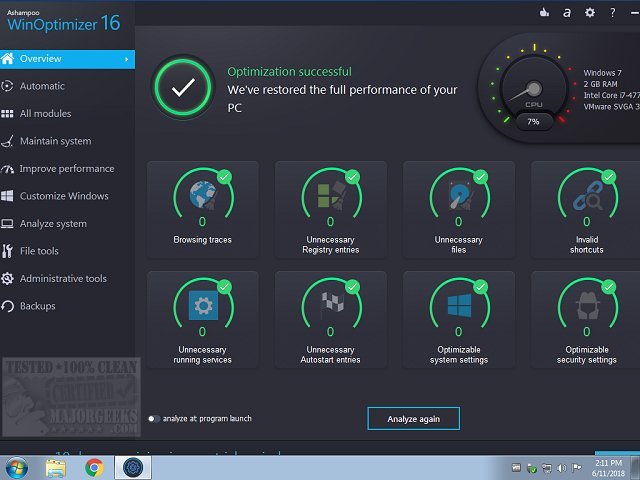Open the Windows Start menu orb
Screen dimensions: 640x480
point(17,468)
